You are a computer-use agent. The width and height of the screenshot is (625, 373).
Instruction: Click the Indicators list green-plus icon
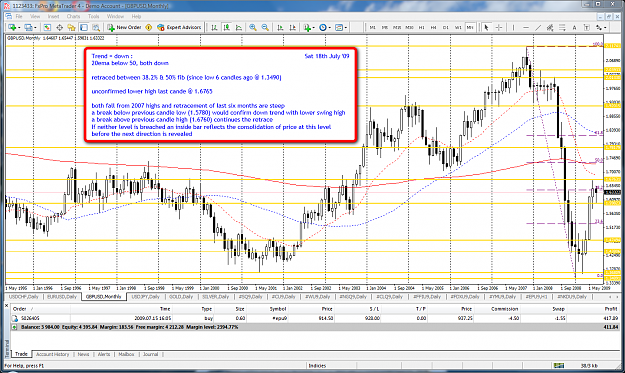coord(307,27)
